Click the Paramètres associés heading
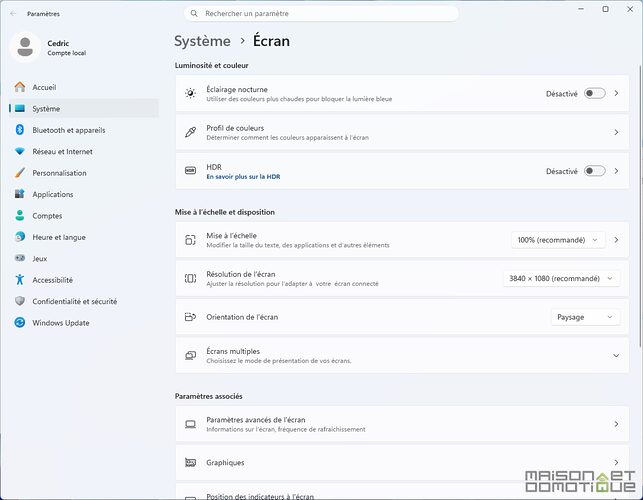Viewport: 643px width, 500px height. [208, 396]
